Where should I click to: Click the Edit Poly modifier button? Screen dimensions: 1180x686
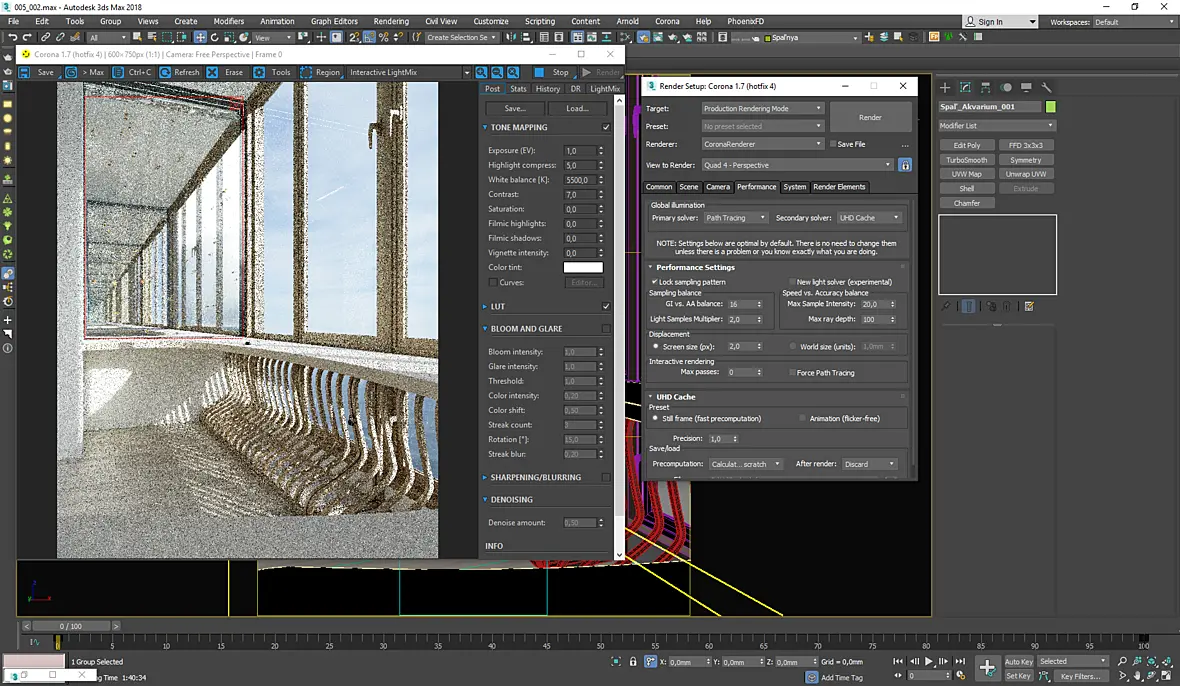pyautogui.click(x=967, y=145)
